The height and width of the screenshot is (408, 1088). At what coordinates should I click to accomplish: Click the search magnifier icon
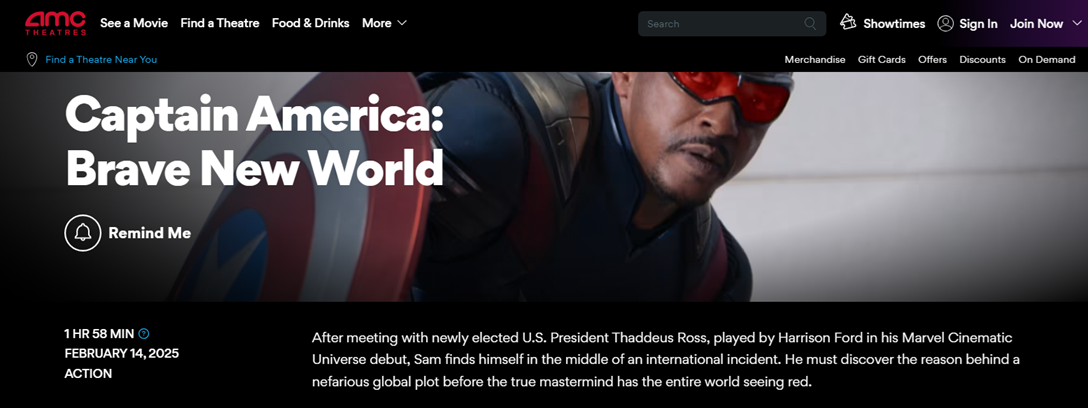(810, 24)
